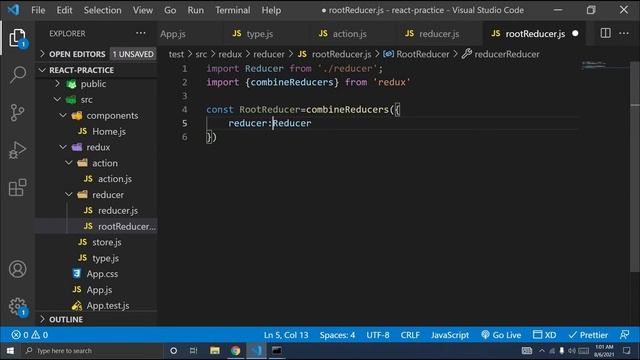Change file encoding UTF-8

[378, 335]
